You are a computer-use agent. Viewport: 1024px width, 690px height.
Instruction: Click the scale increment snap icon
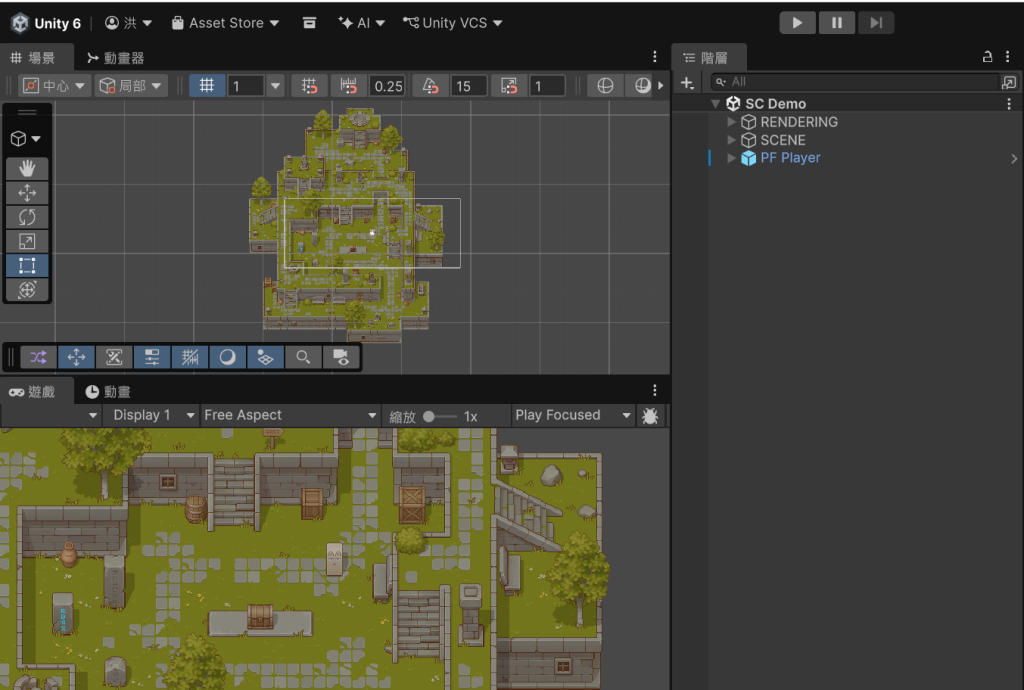[509, 86]
